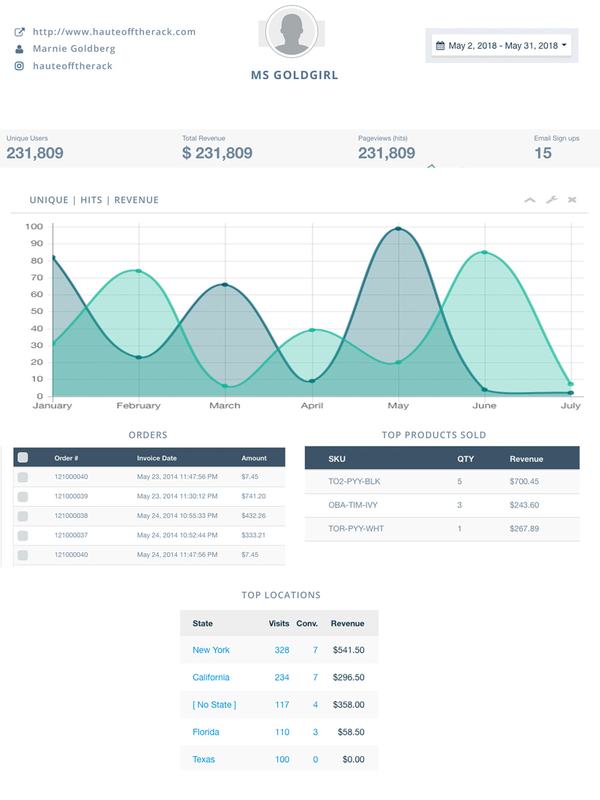Click the light green June data point at 85
The height and width of the screenshot is (800, 600).
point(485,252)
